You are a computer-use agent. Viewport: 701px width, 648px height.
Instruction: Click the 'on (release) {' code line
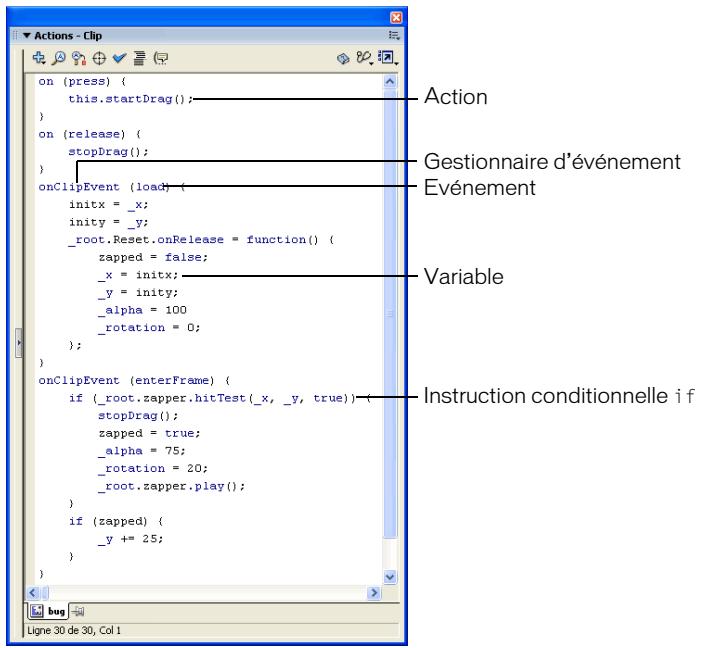89,134
